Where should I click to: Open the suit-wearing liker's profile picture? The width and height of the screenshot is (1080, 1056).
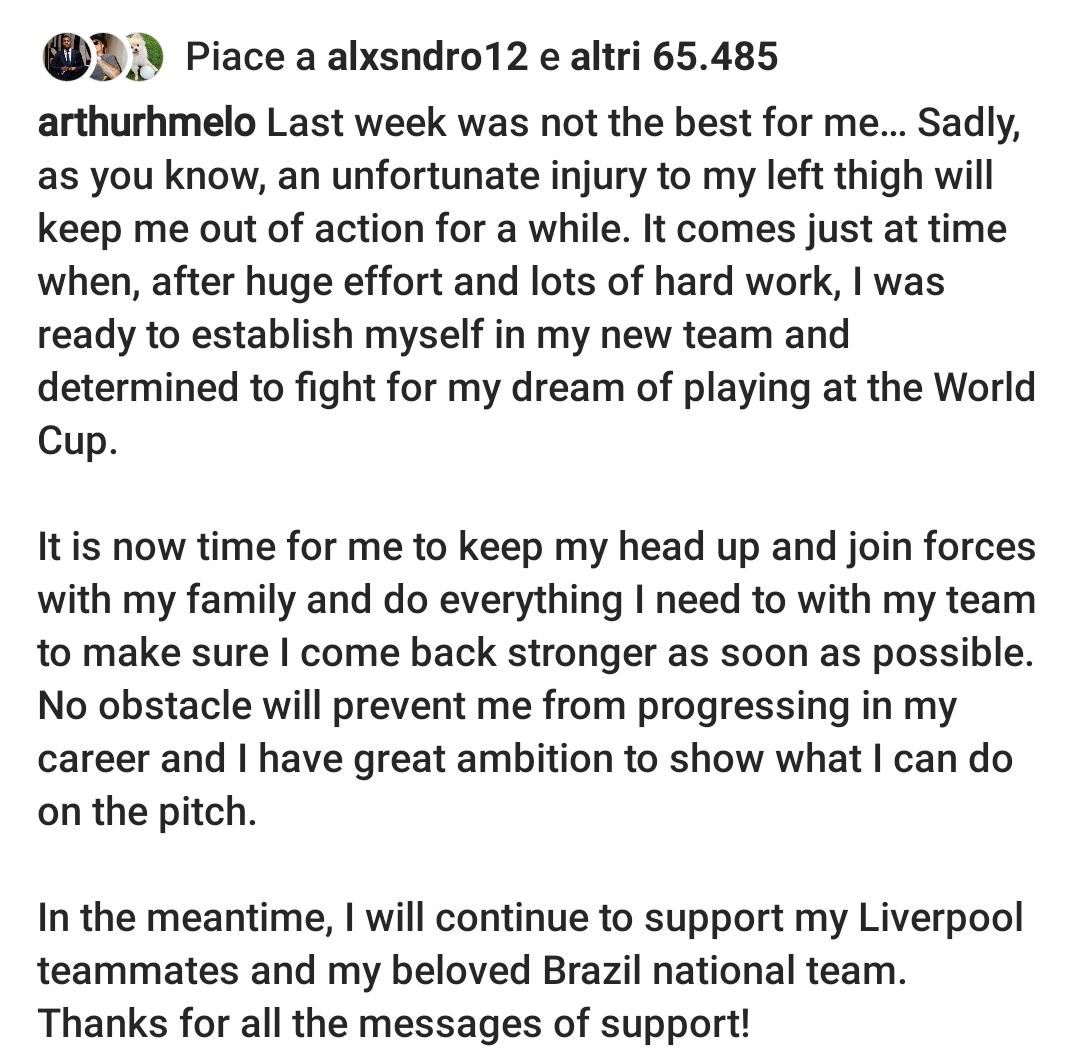point(64,58)
